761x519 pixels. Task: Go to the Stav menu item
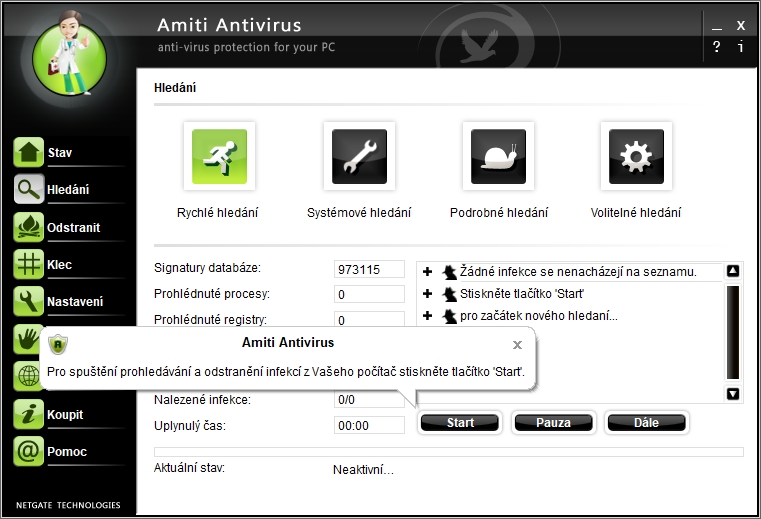(x=60, y=153)
